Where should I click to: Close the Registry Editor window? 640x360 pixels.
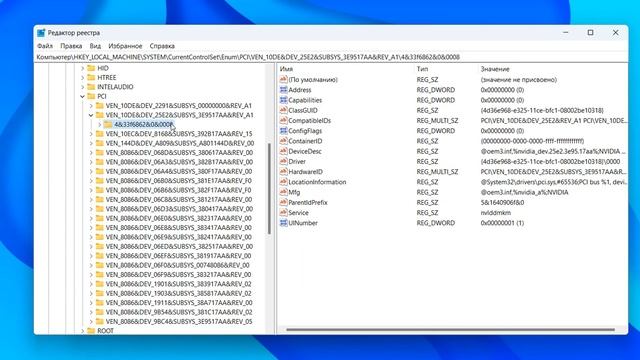point(616,33)
